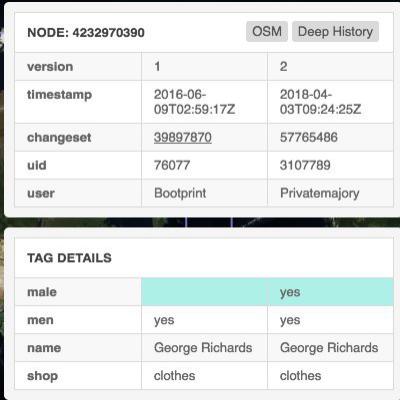This screenshot has width=400, height=400.
Task: Select user Privatemajory cell
Action: (330, 193)
